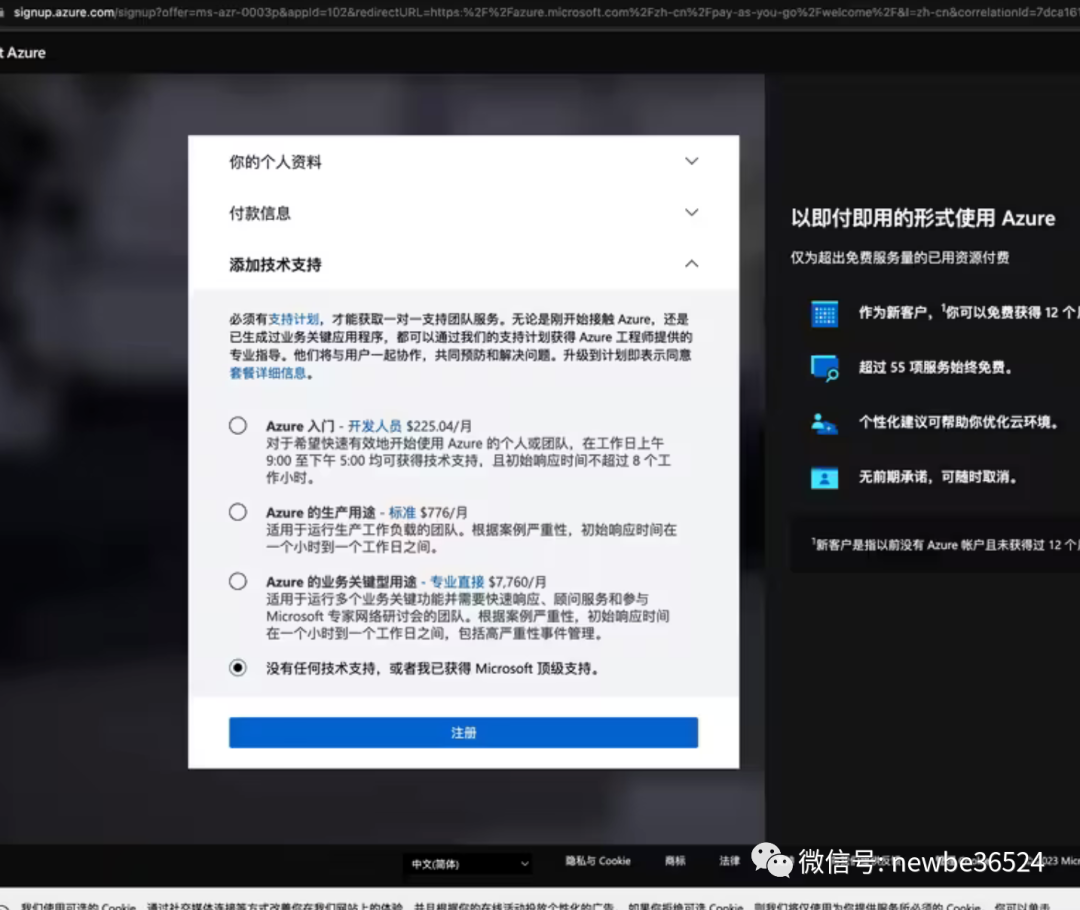Select 没有任何技术支持 radio option
Screen dimensions: 1080x910
click(238, 668)
